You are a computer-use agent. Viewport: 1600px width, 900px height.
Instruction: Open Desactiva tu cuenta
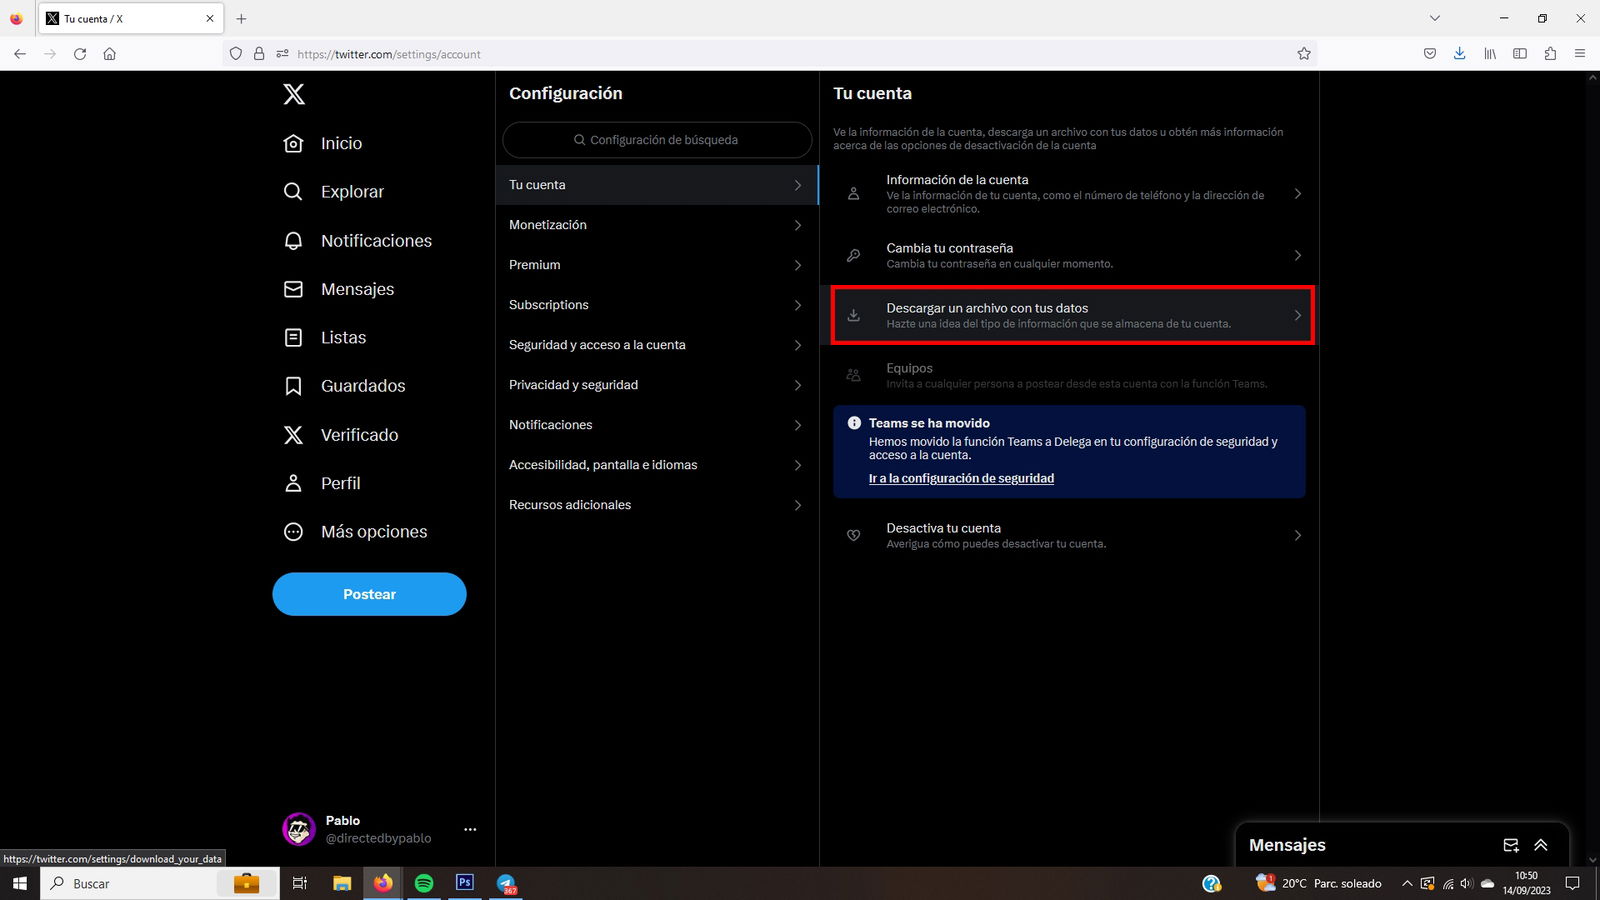tap(1069, 535)
